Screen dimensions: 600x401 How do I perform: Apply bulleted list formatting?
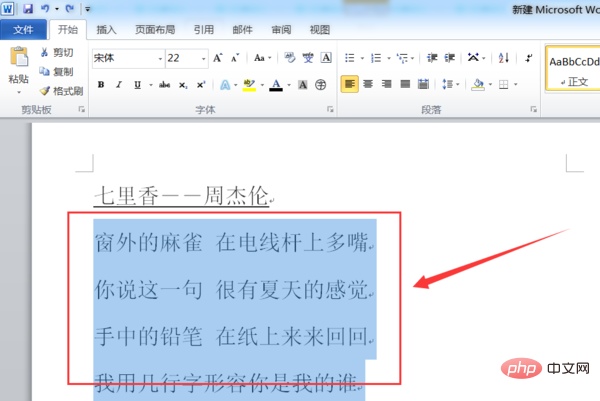click(351, 58)
